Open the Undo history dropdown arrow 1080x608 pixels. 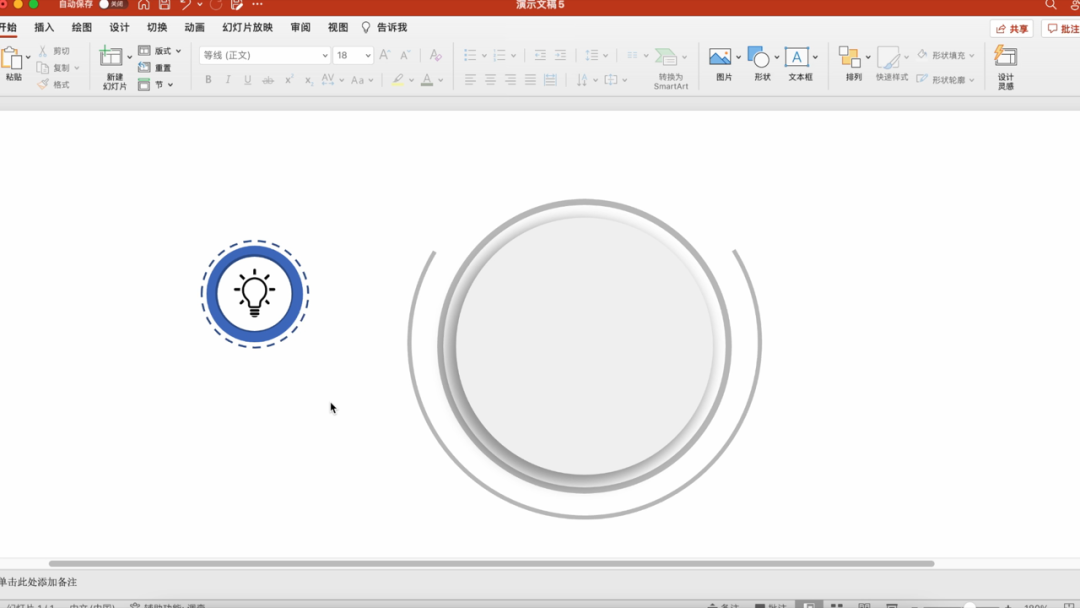[200, 5]
